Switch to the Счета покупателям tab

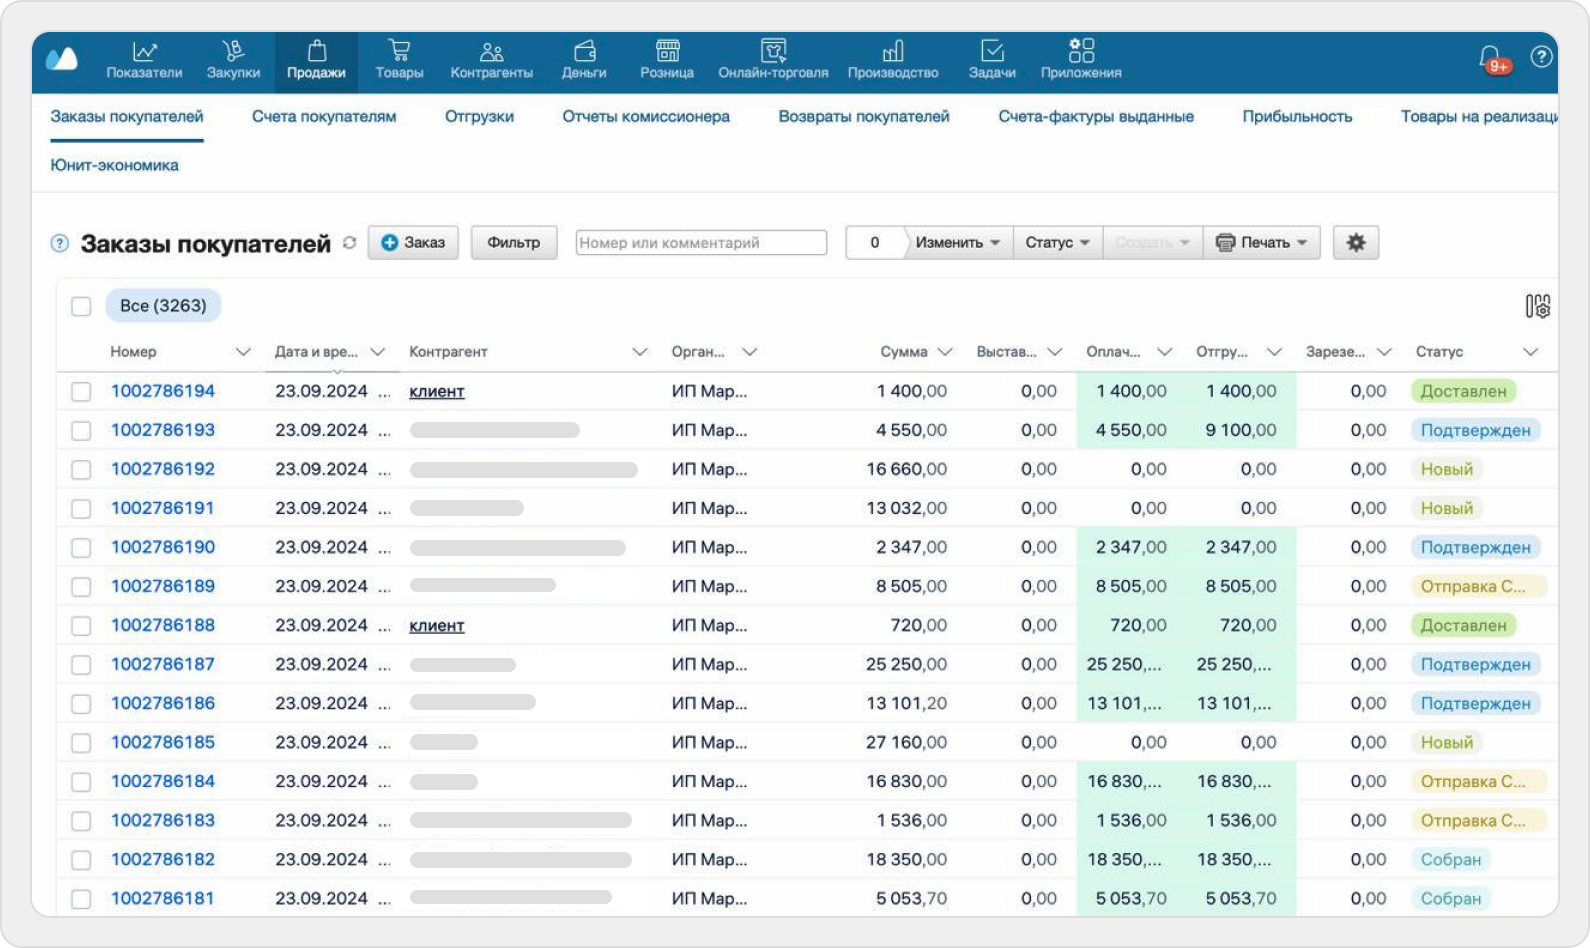(324, 117)
